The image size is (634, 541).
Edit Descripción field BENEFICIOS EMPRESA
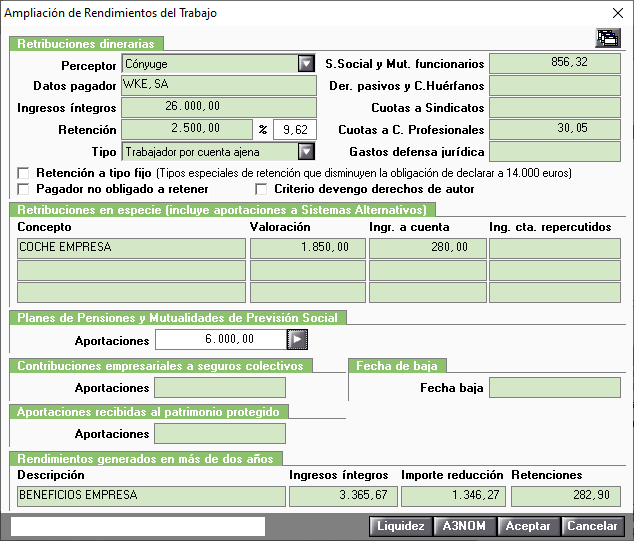pos(151,497)
